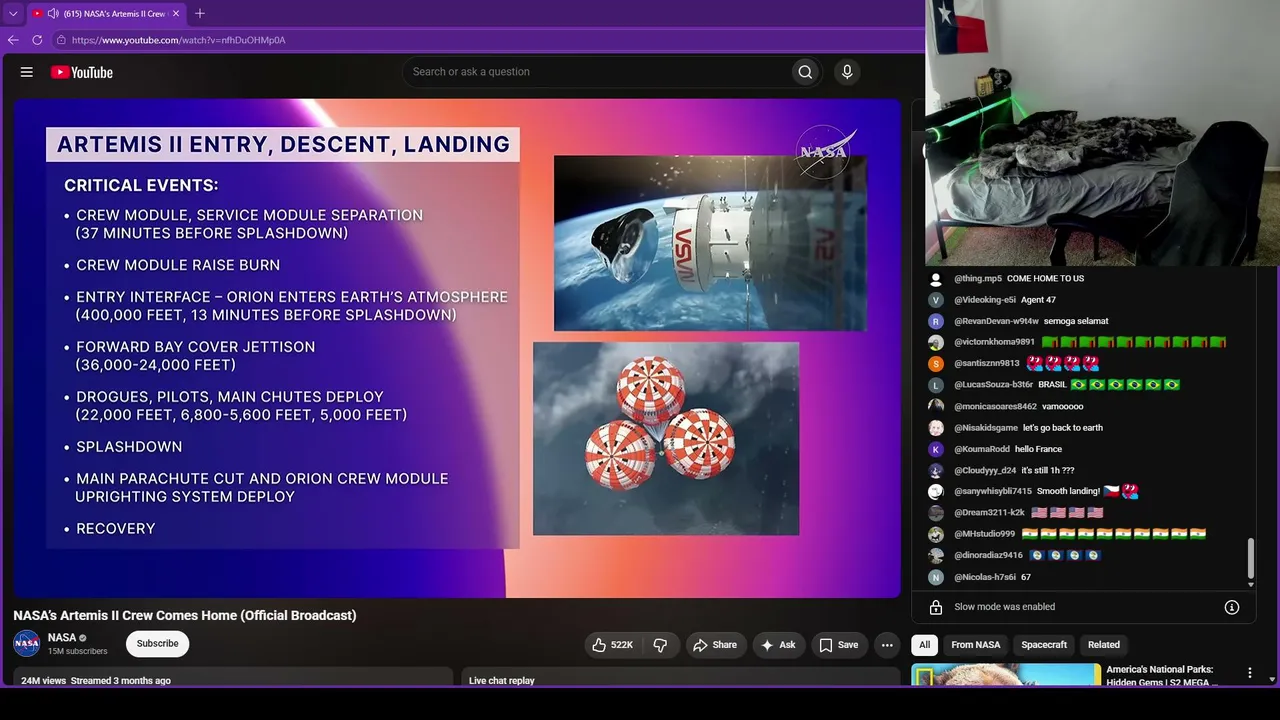The height and width of the screenshot is (720, 1280).
Task: Open options for America's National Parks video
Action: click(x=1249, y=673)
